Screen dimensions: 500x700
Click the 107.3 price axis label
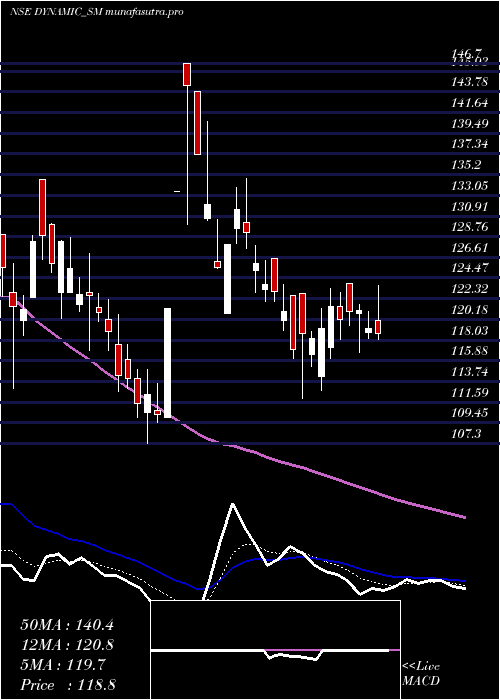[467, 433]
